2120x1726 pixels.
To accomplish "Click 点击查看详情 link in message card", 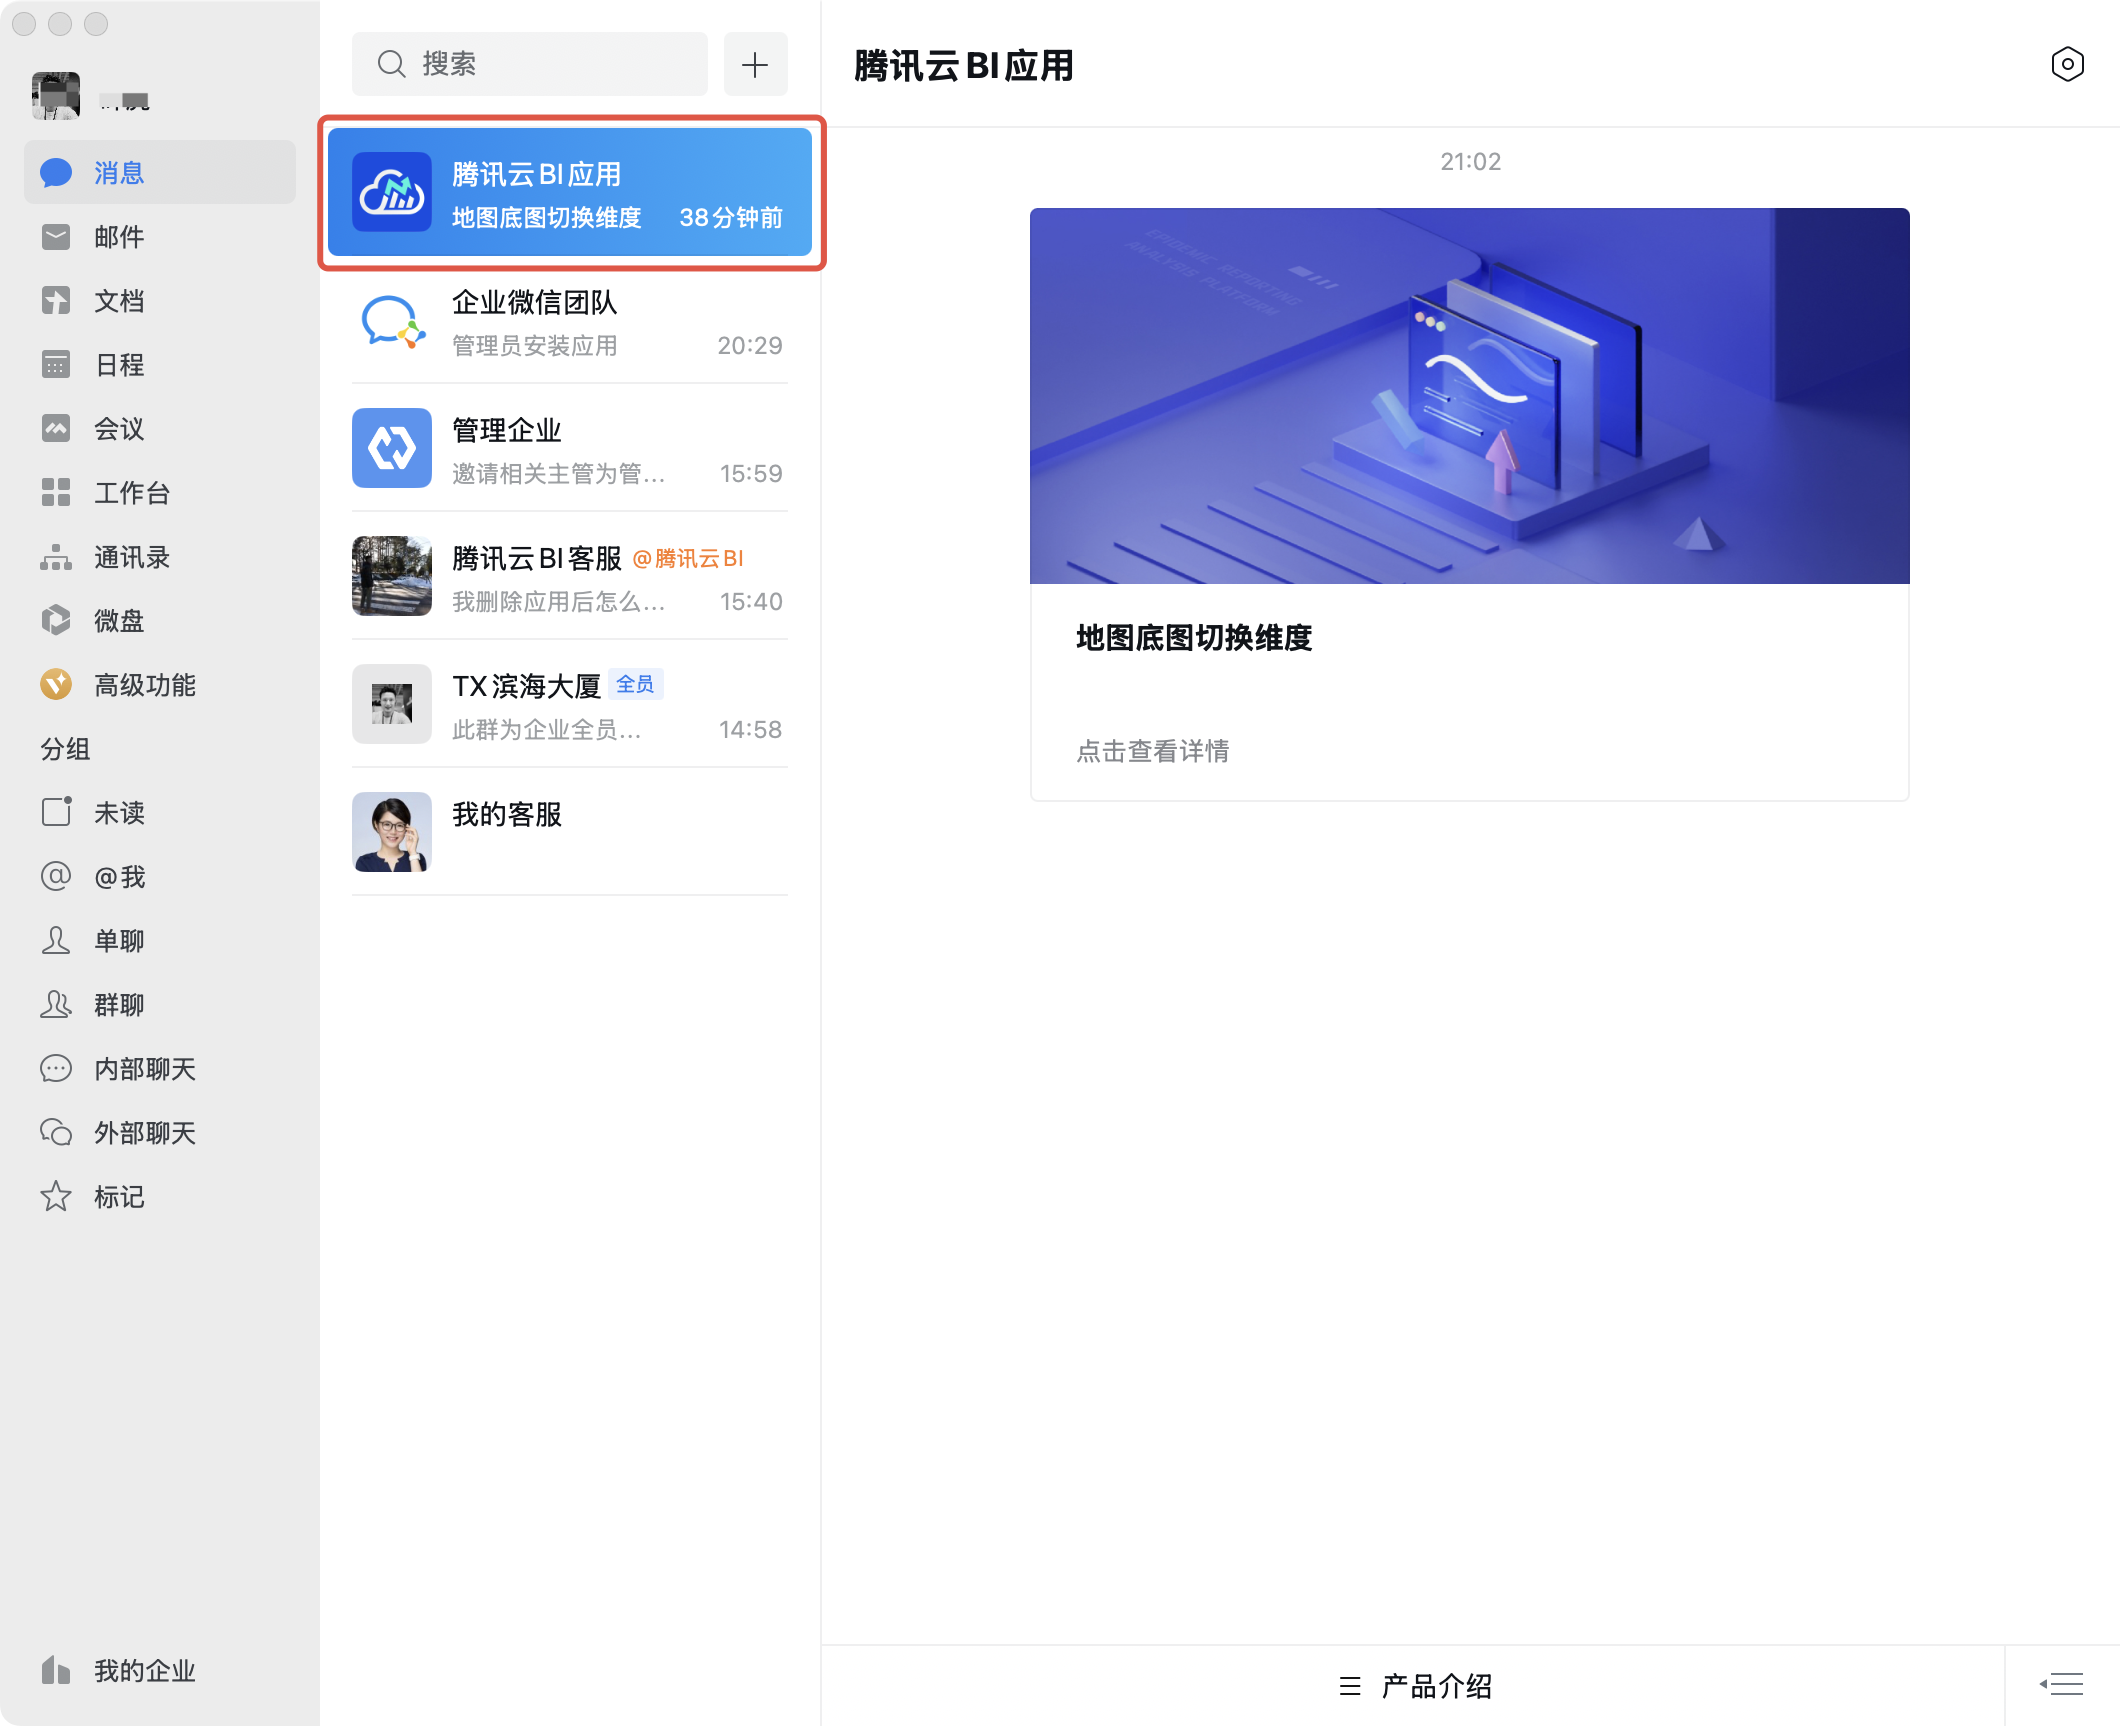I will [1152, 751].
